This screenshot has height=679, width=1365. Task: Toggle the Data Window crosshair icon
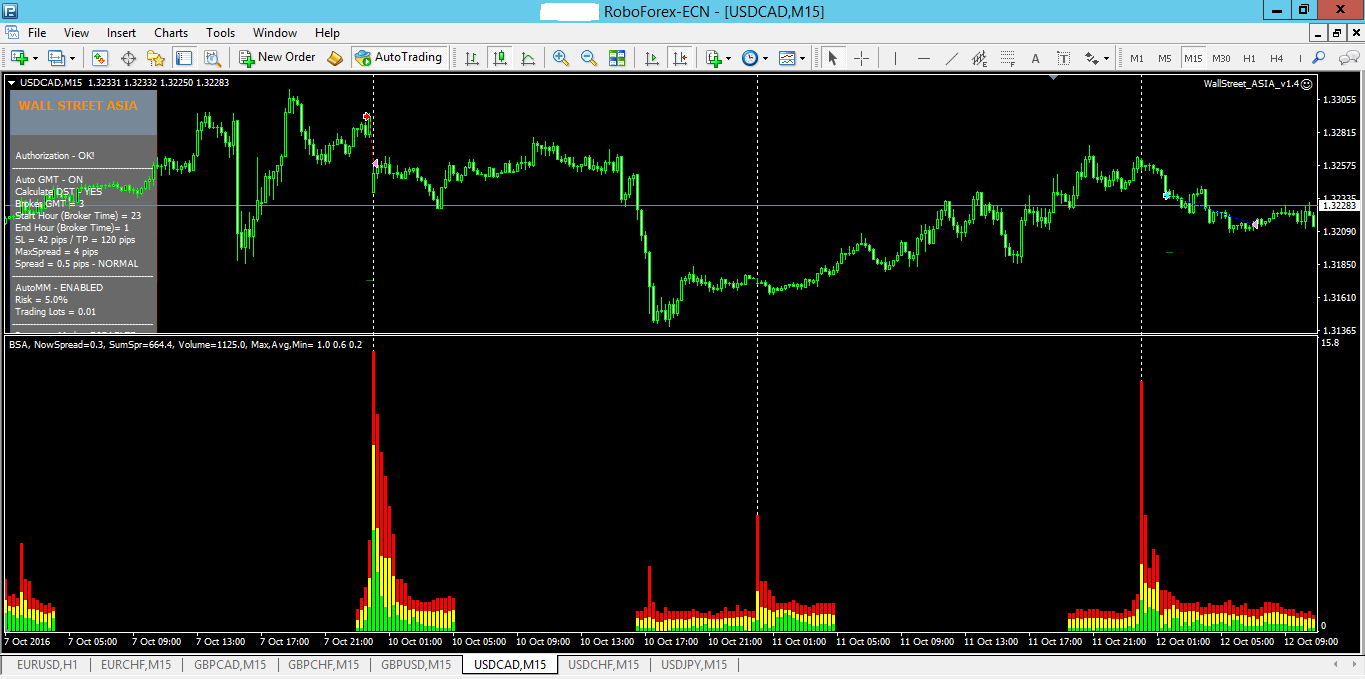pos(128,58)
